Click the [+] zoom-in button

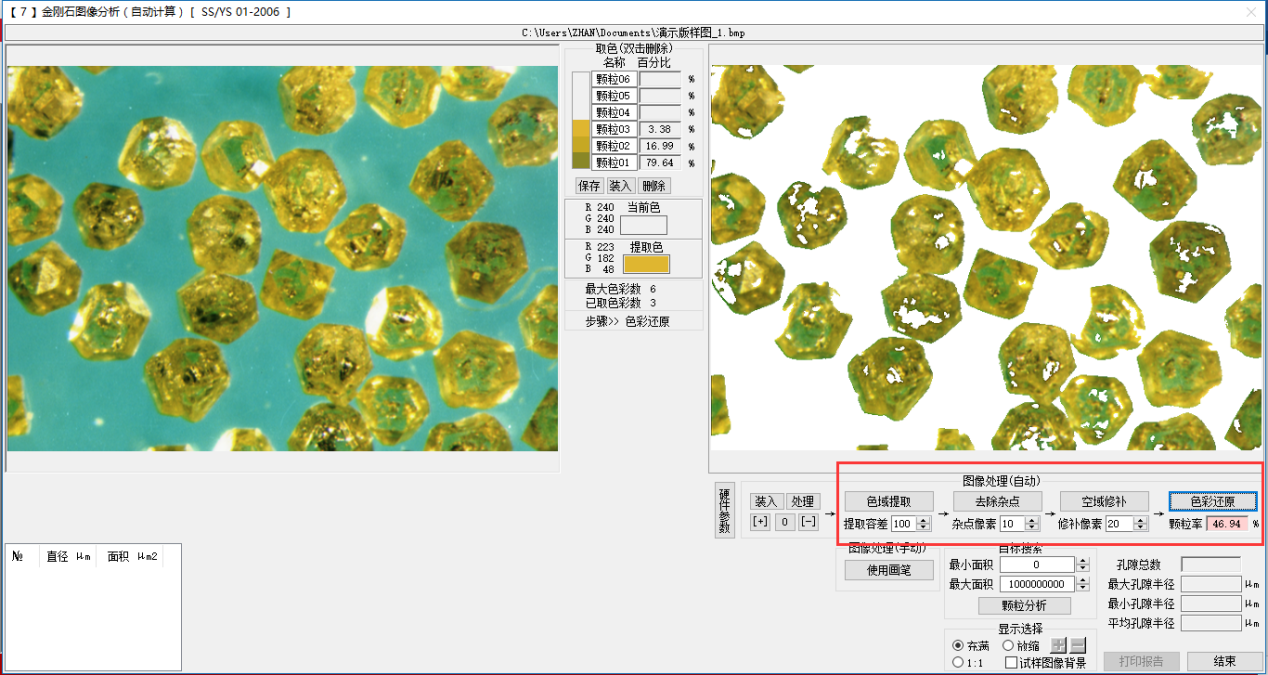(760, 521)
